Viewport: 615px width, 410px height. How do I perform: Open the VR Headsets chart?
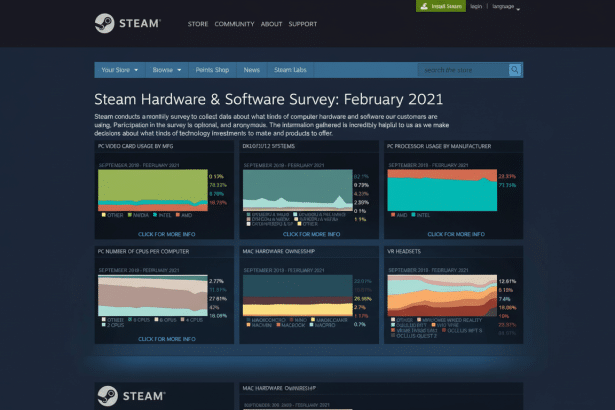pos(442,295)
